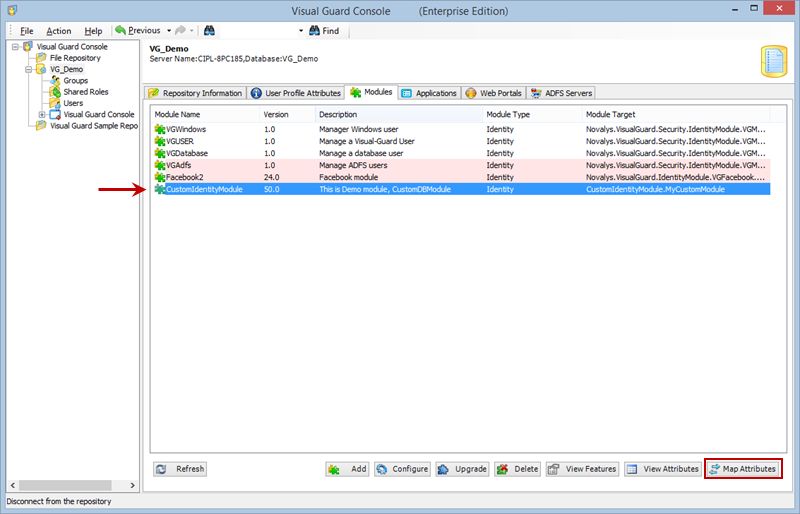Select the VGWindows module row

coord(462,129)
